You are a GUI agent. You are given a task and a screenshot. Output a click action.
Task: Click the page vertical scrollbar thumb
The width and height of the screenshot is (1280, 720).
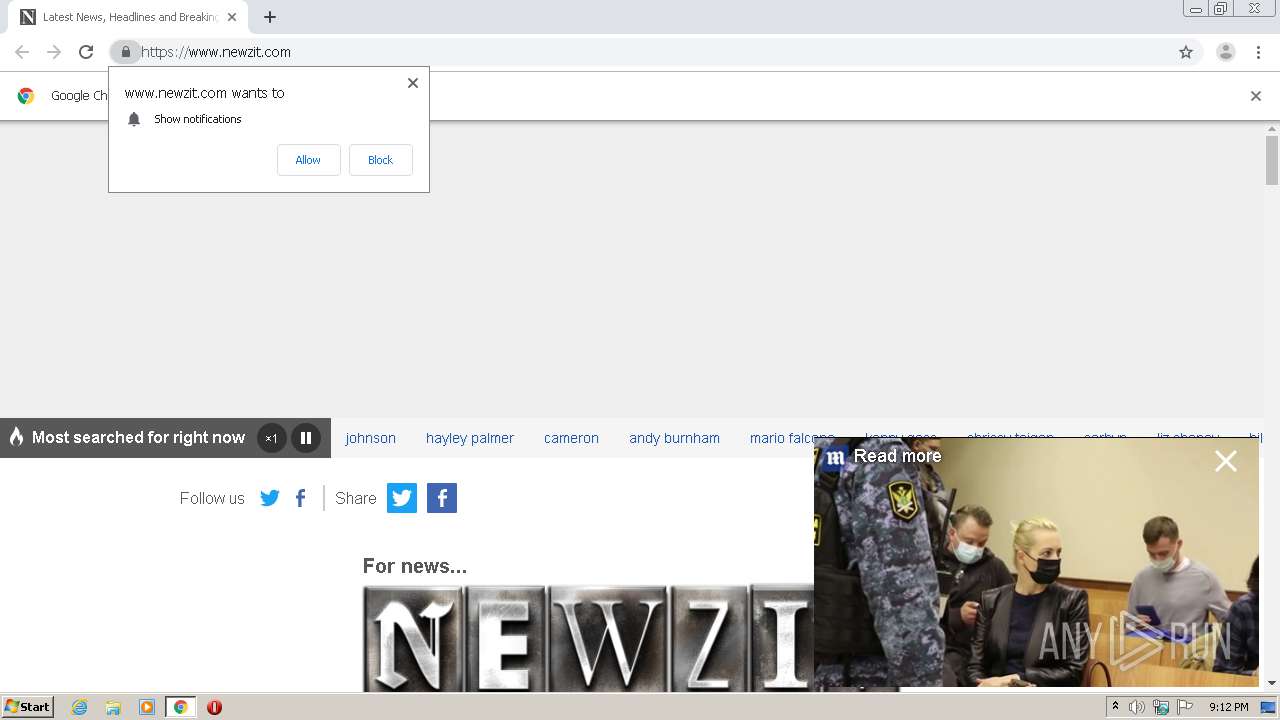tap(1272, 160)
